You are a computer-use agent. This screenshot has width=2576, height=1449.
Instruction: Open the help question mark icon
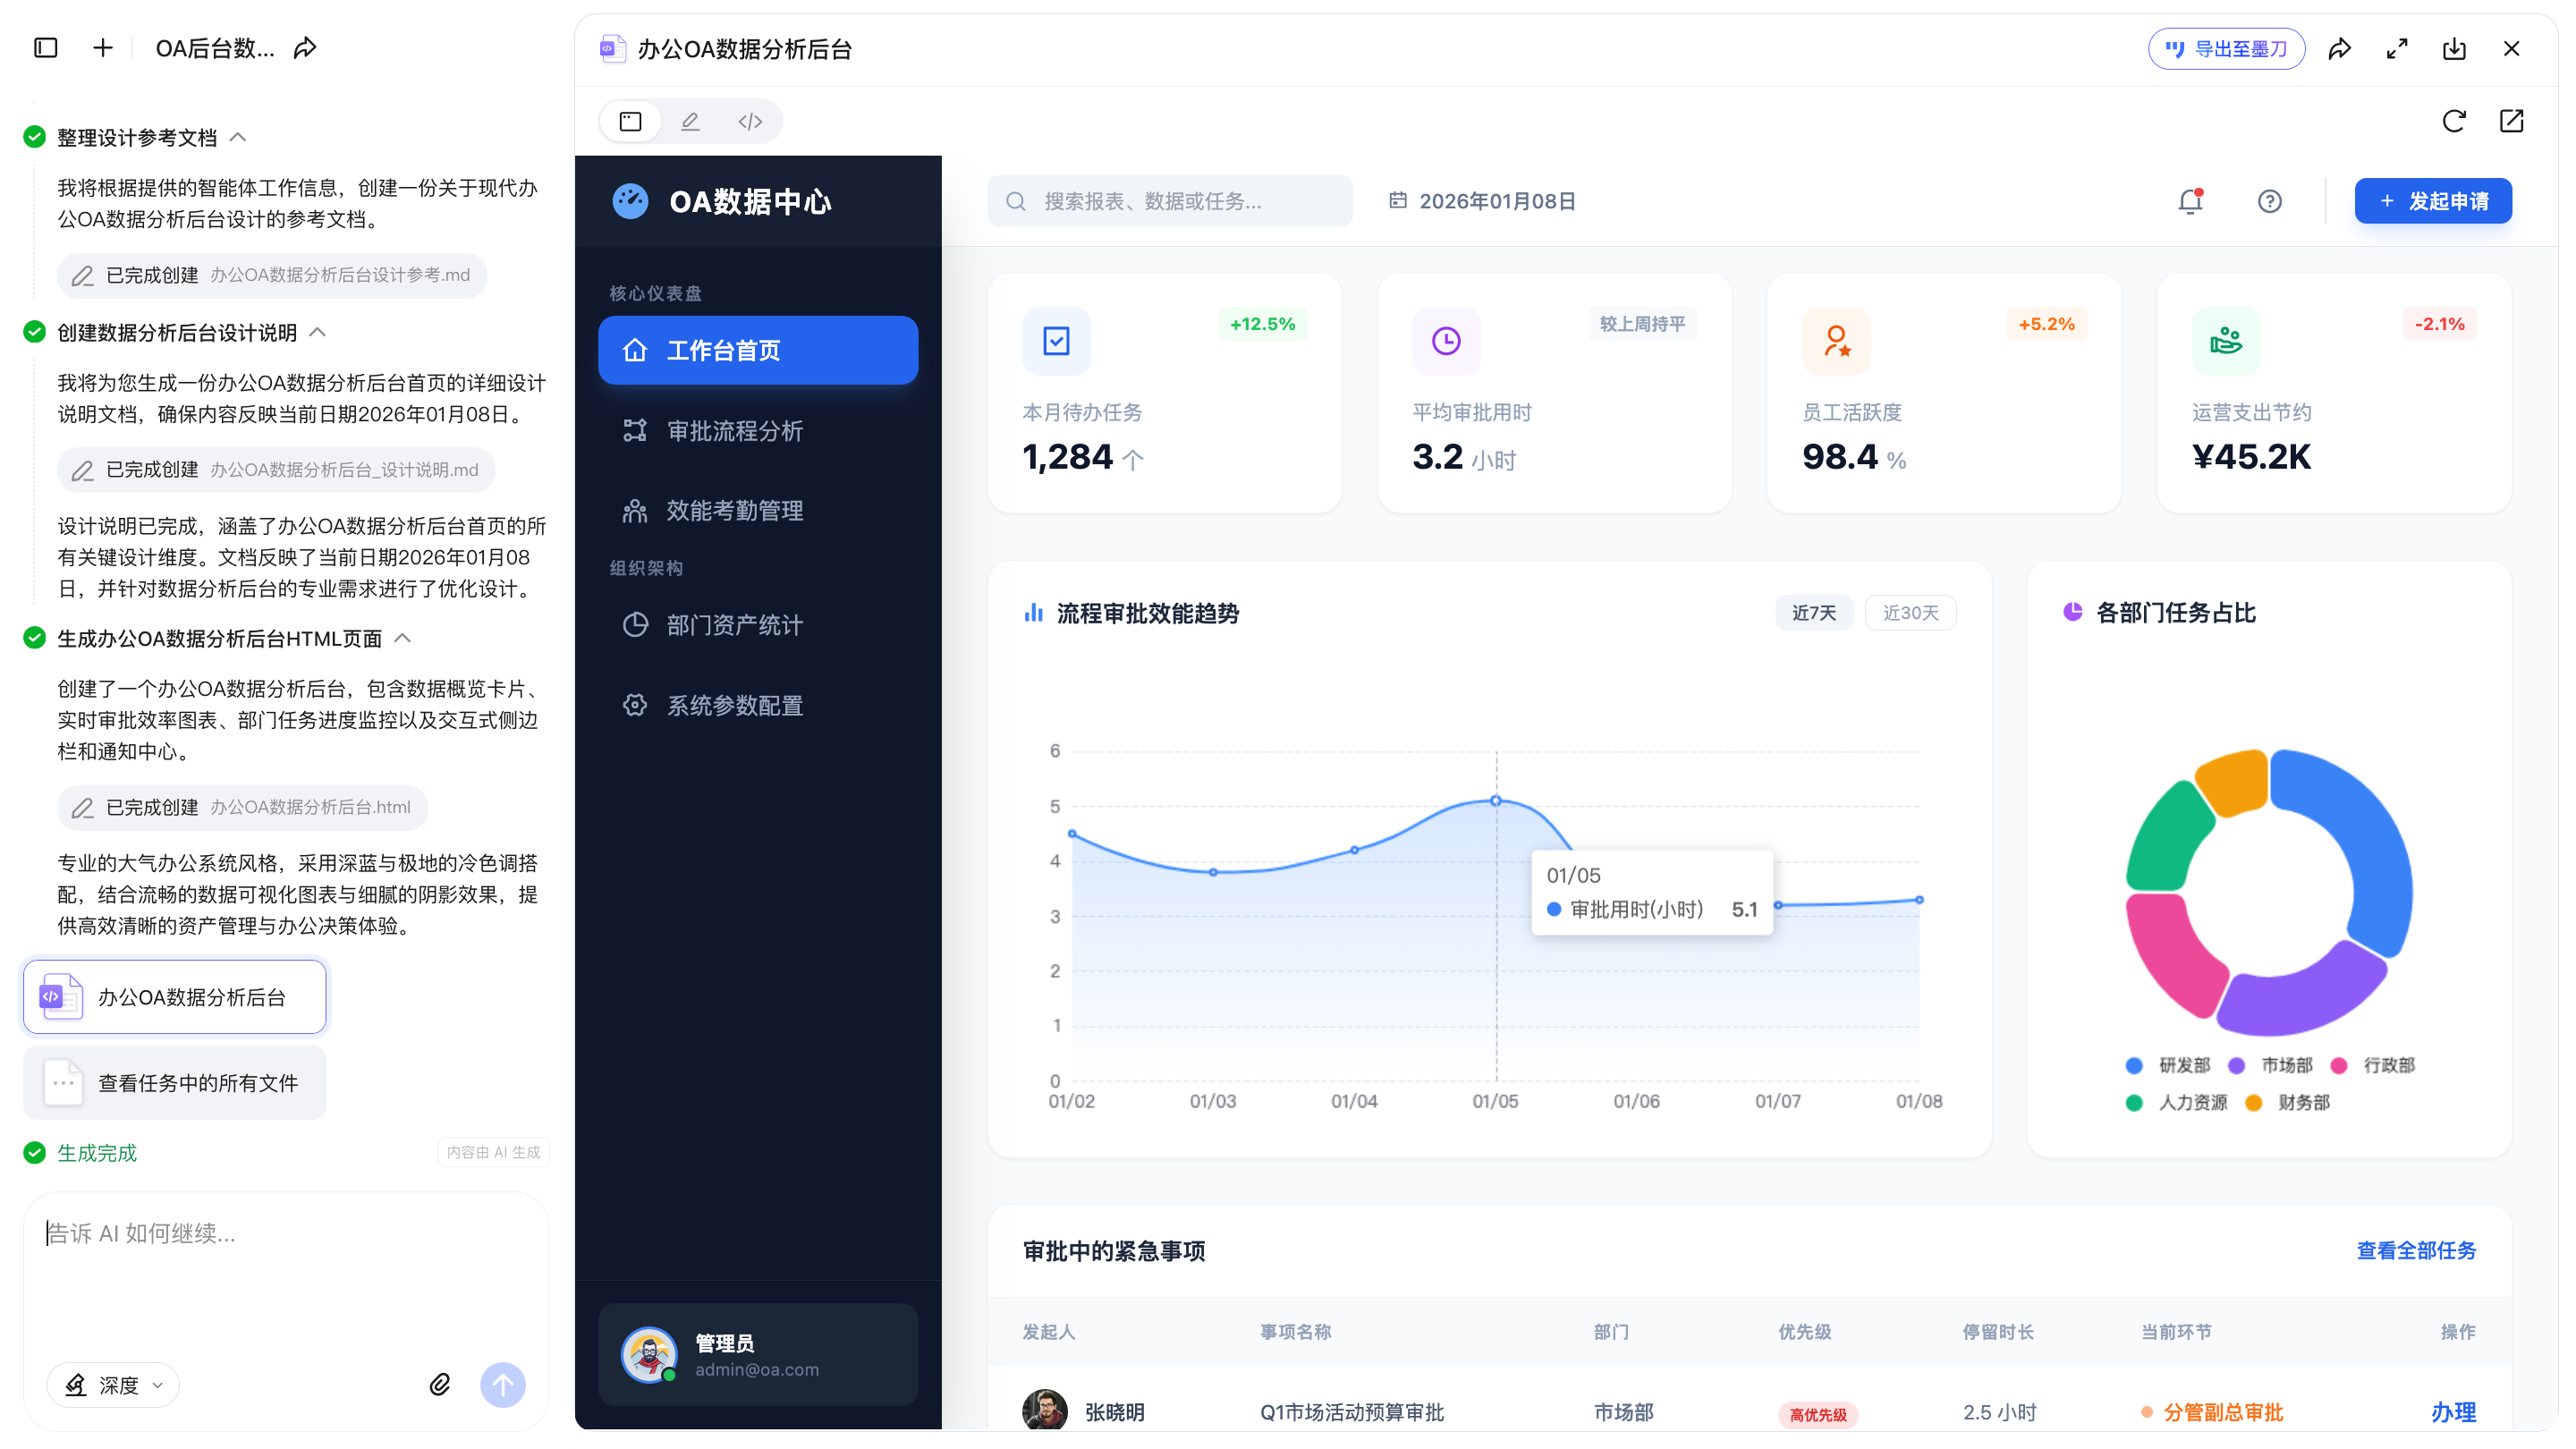pyautogui.click(x=2269, y=201)
